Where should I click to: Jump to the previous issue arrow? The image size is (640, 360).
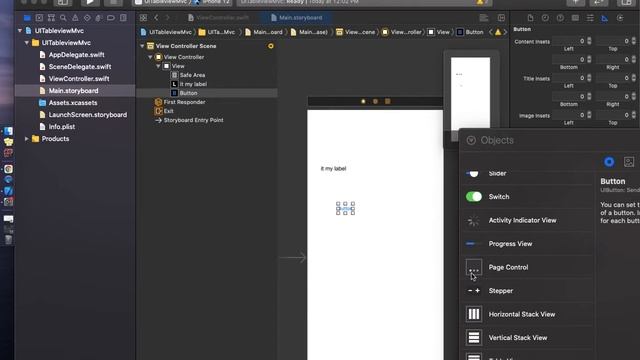[x=491, y=32]
